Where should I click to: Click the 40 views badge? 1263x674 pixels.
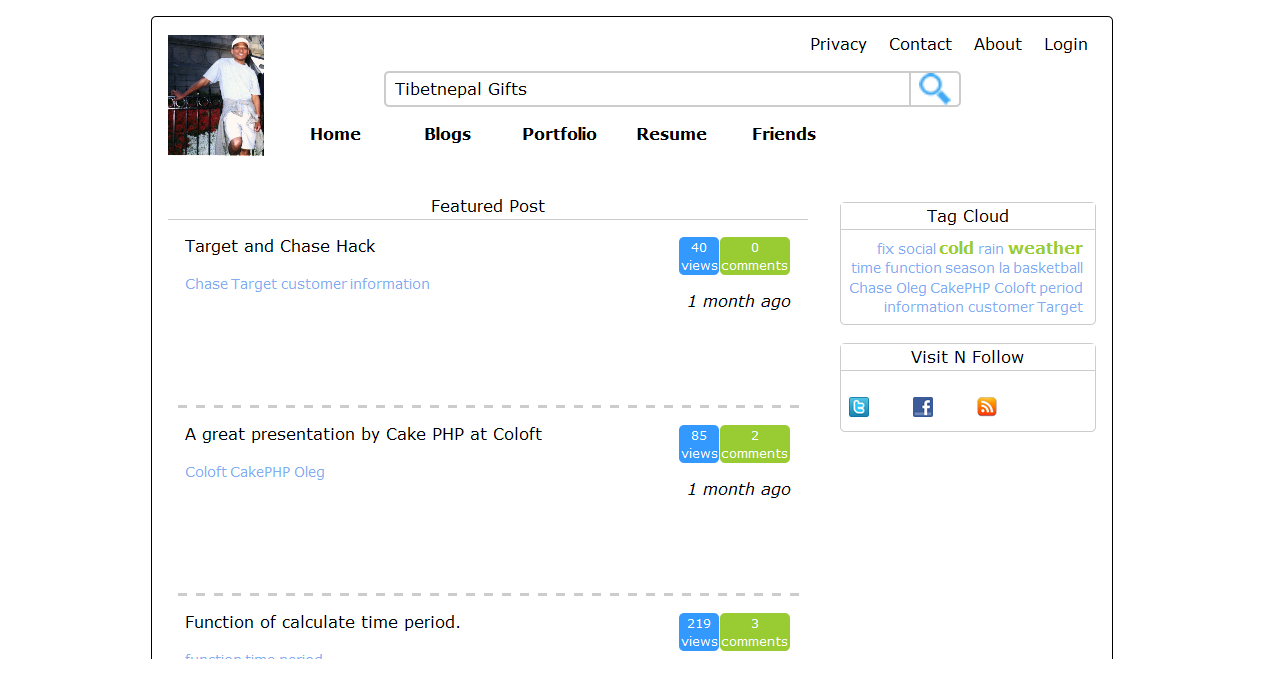coord(699,256)
